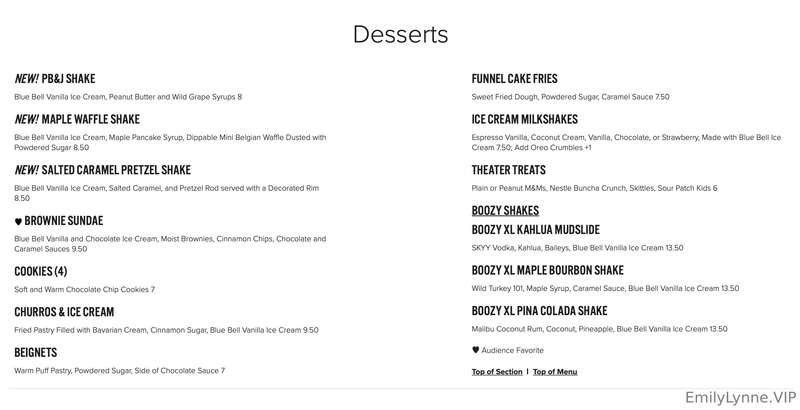This screenshot has width=800, height=410.
Task: Click the PB&J Shake item title
Action: [x=55, y=79]
